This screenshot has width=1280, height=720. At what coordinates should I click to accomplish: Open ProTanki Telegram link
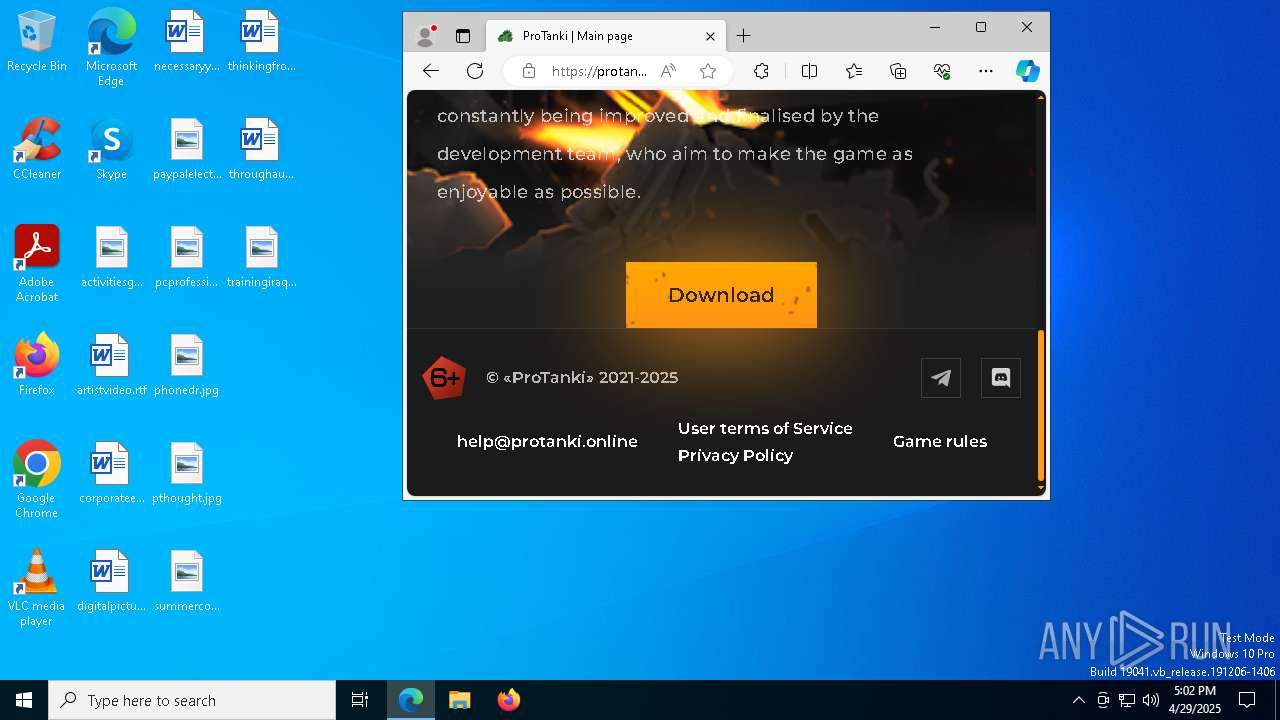pyautogui.click(x=941, y=378)
